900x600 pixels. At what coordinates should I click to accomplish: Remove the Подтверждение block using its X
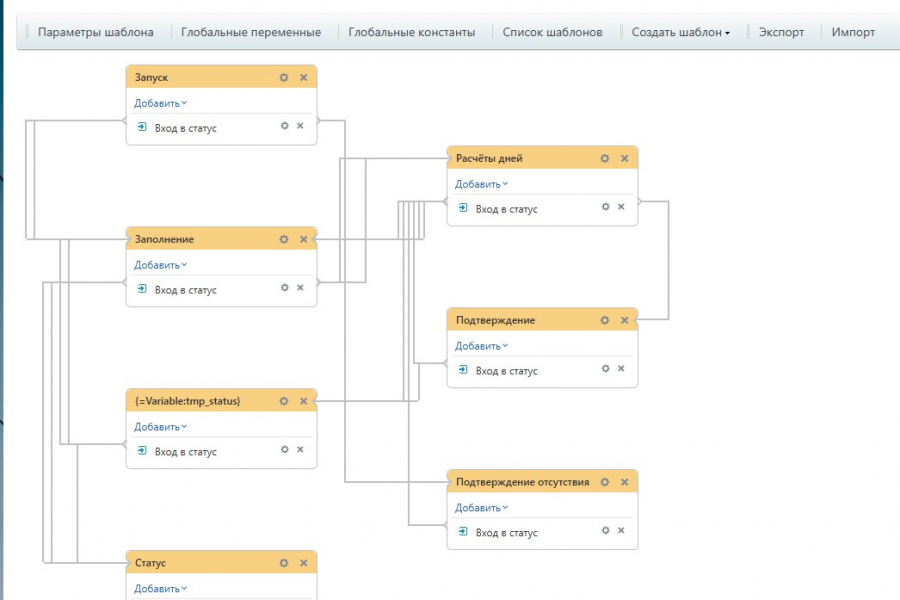[x=624, y=320]
